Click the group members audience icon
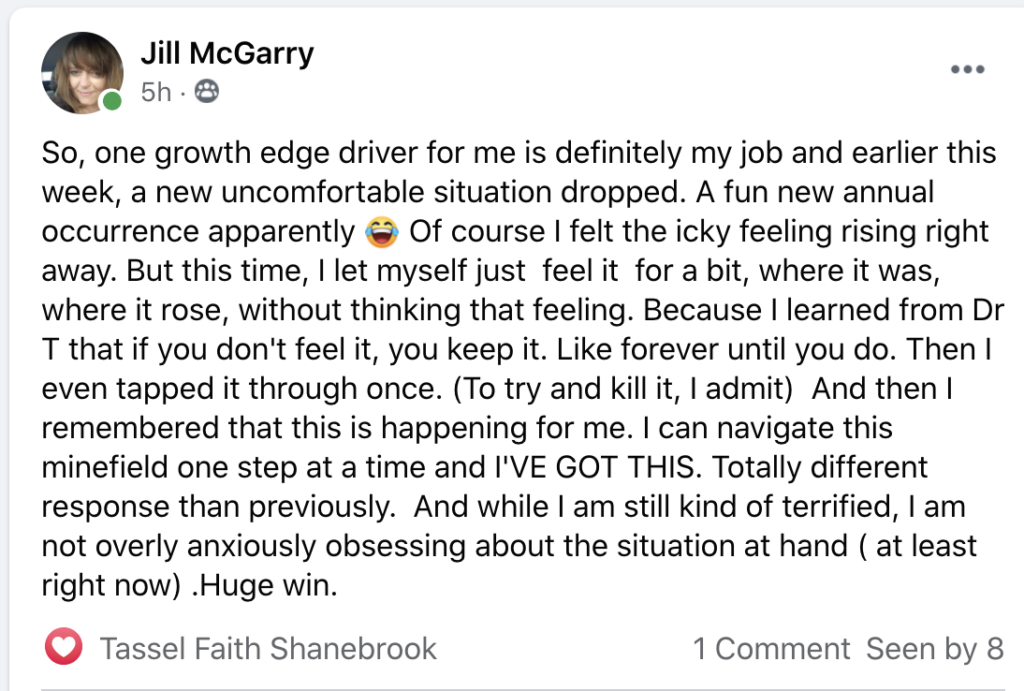 [x=206, y=91]
